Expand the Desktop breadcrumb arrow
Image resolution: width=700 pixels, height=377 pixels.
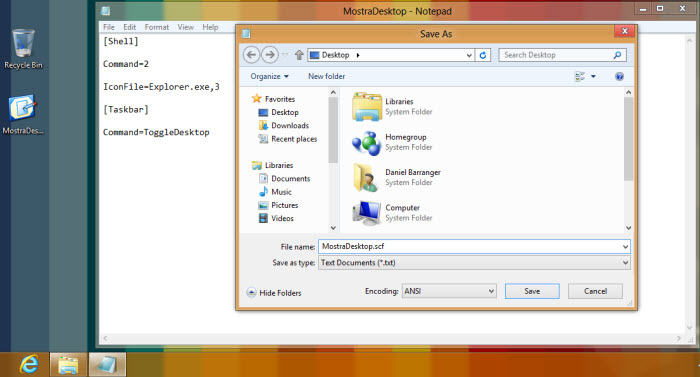pos(358,55)
